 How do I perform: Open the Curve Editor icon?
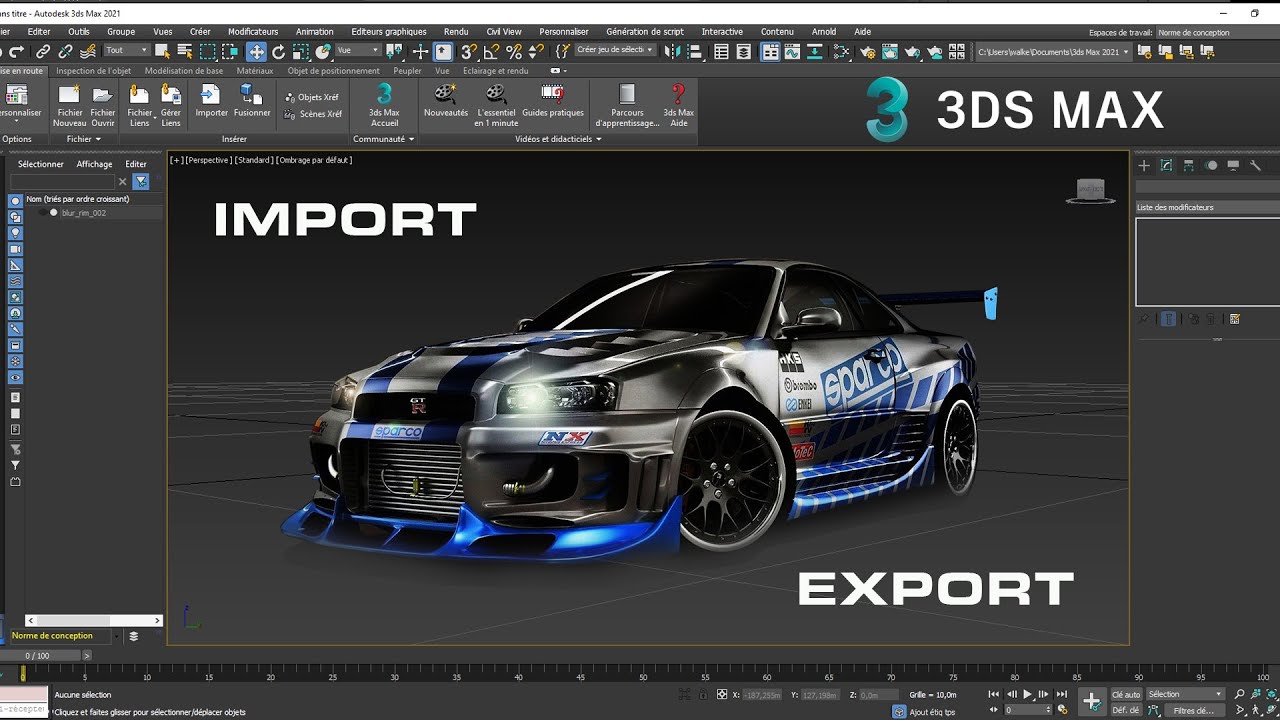click(x=791, y=51)
